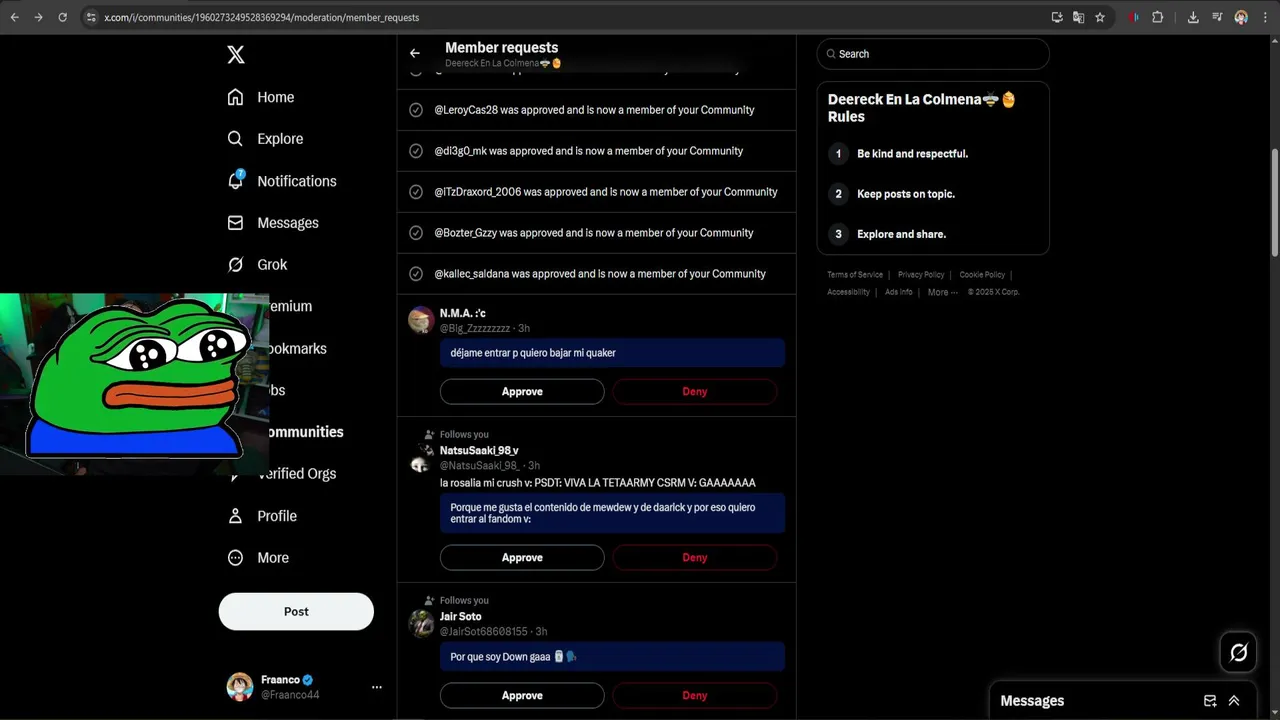Expand the Messages drawer with chevrons
Screen dimensions: 1280x720
coord(1234,701)
